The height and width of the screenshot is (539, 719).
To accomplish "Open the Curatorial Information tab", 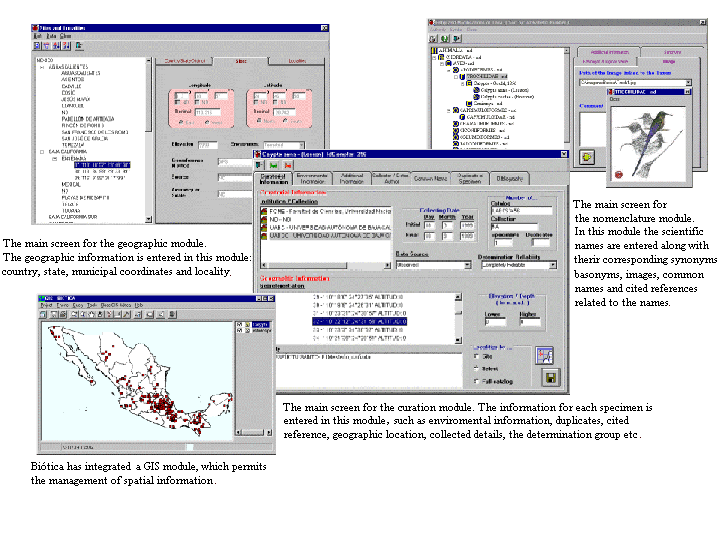I will pos(273,179).
